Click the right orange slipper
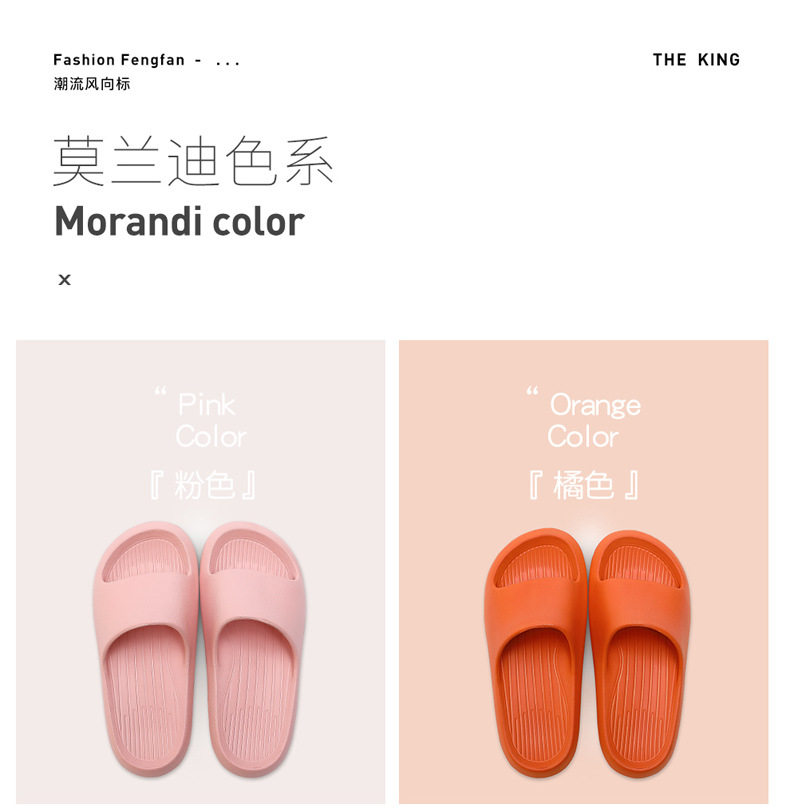 [x=638, y=660]
